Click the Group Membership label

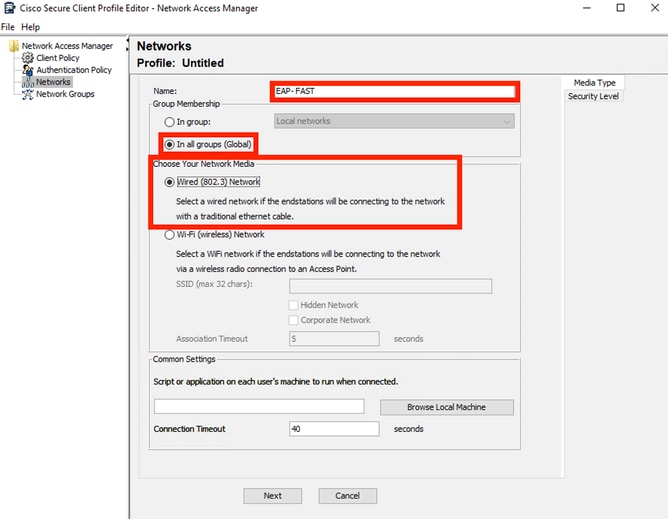[x=186, y=104]
